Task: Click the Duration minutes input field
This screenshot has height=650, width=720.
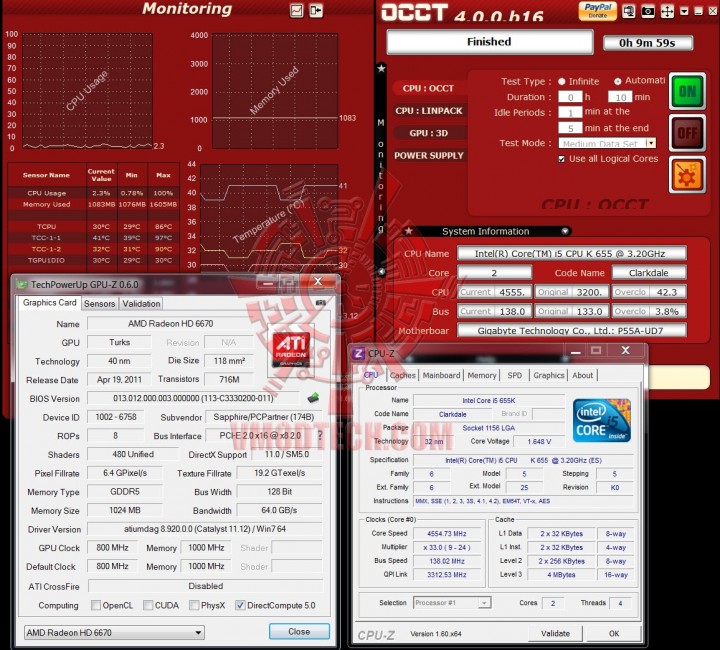Action: [620, 97]
